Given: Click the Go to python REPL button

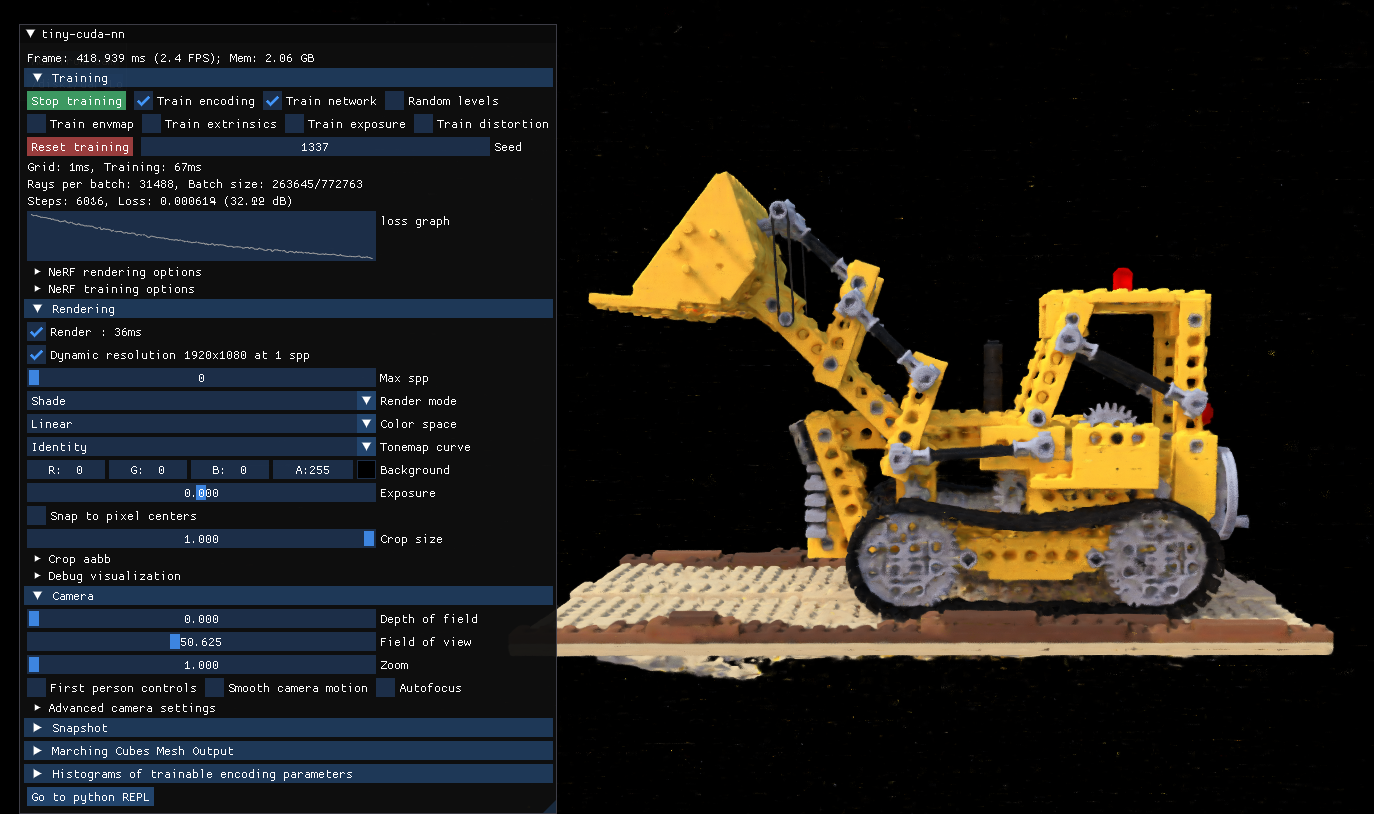Looking at the screenshot, I should pyautogui.click(x=90, y=797).
